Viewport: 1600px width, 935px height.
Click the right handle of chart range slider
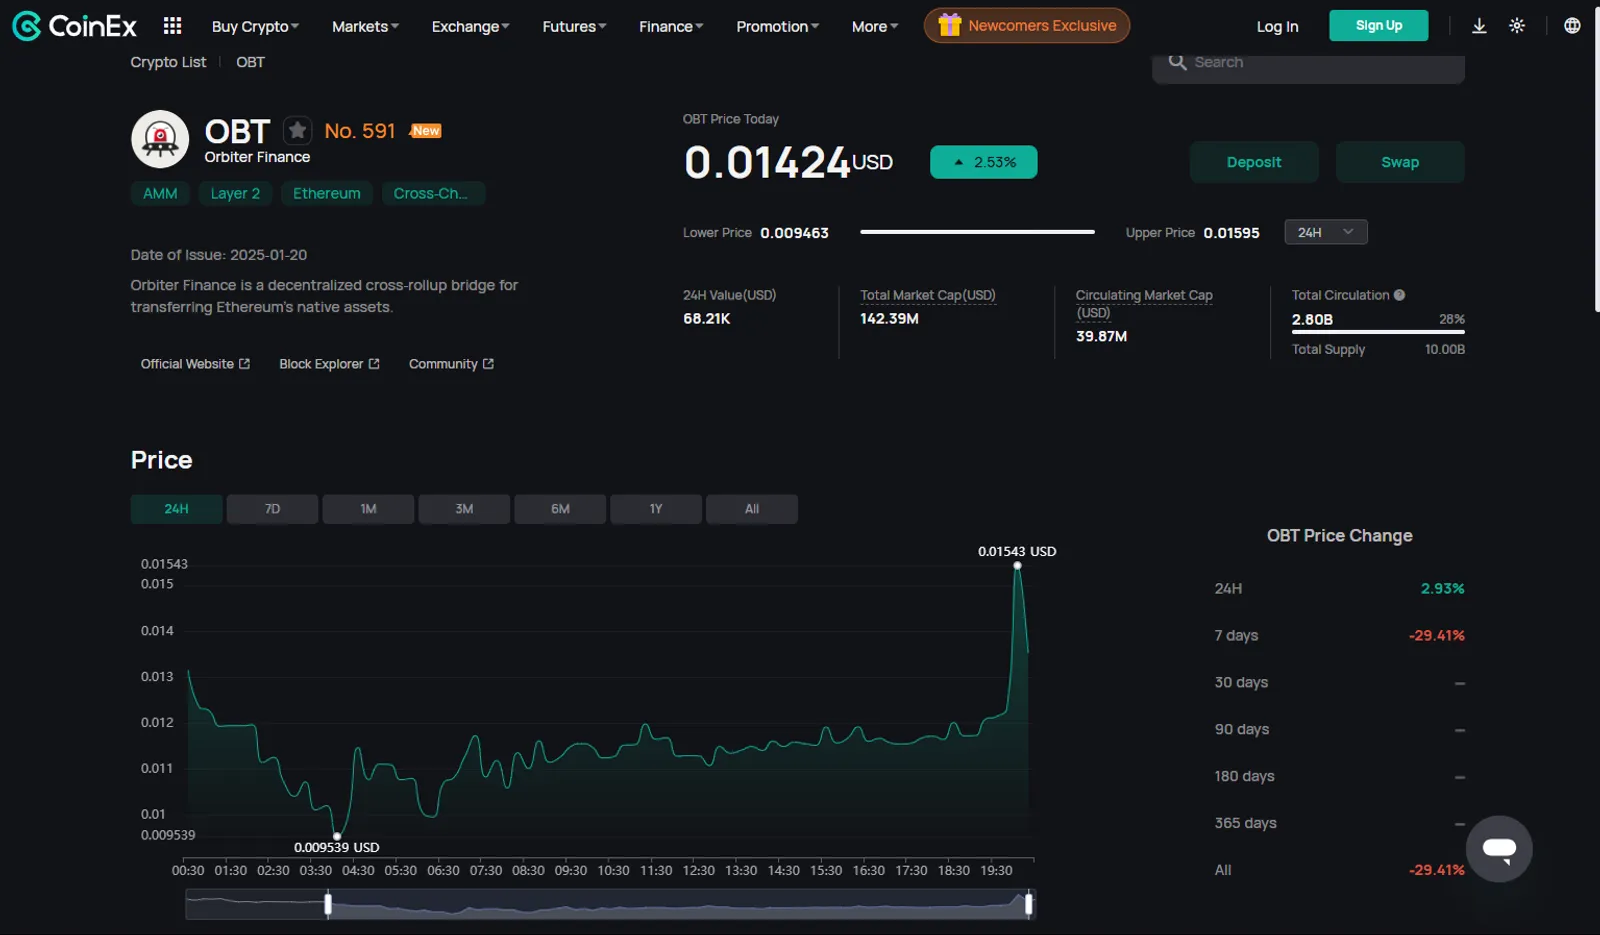(1029, 905)
